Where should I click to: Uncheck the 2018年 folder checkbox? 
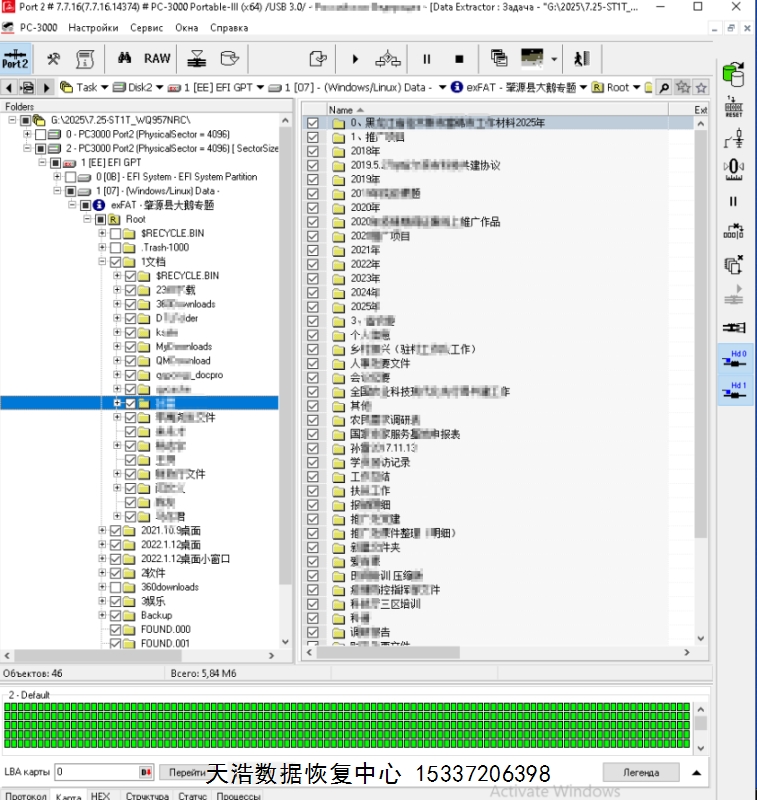click(313, 151)
